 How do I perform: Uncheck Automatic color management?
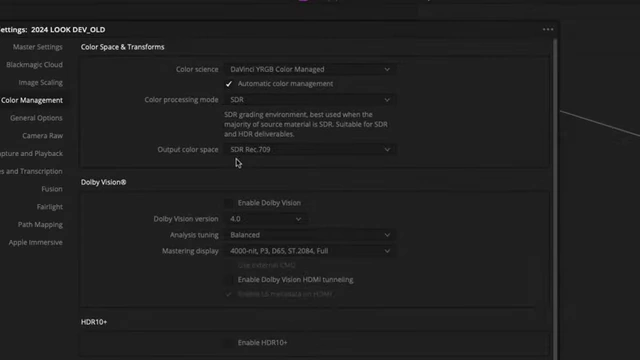(x=229, y=84)
